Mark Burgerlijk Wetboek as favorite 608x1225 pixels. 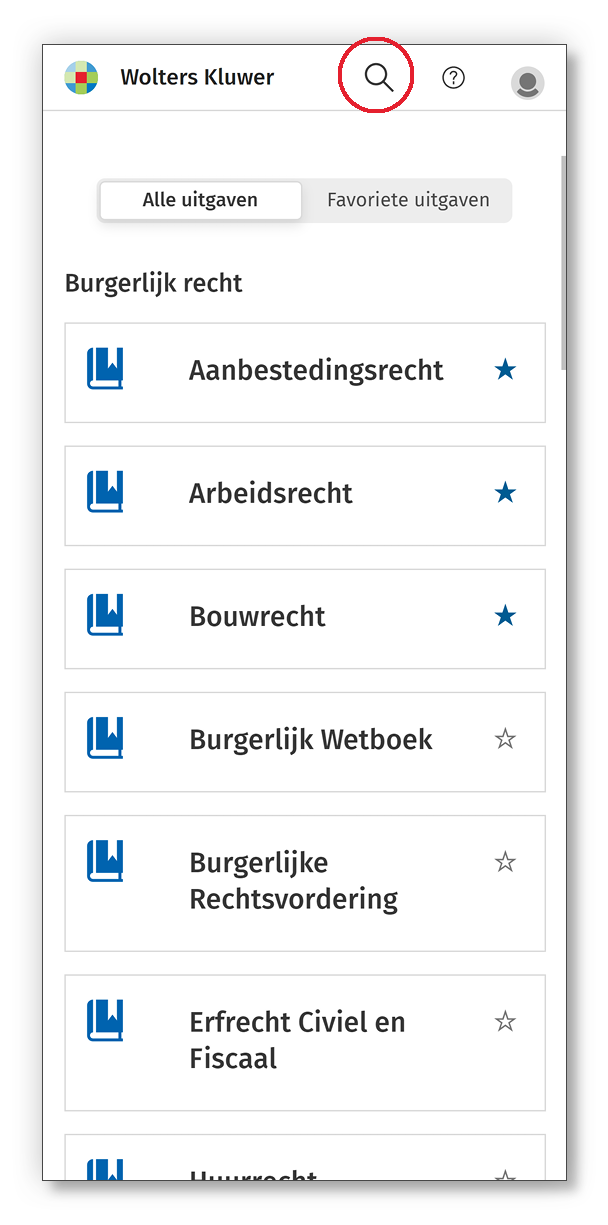pyautogui.click(x=506, y=739)
